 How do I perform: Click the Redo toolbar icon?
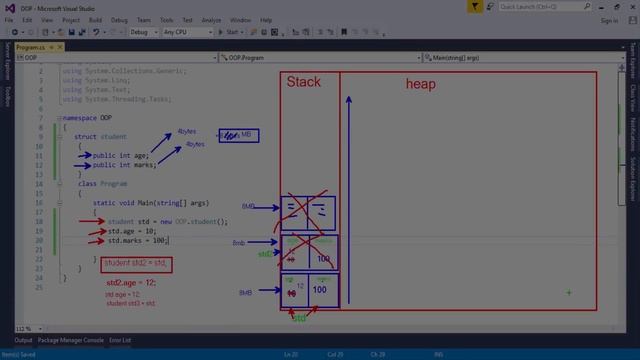[113, 32]
